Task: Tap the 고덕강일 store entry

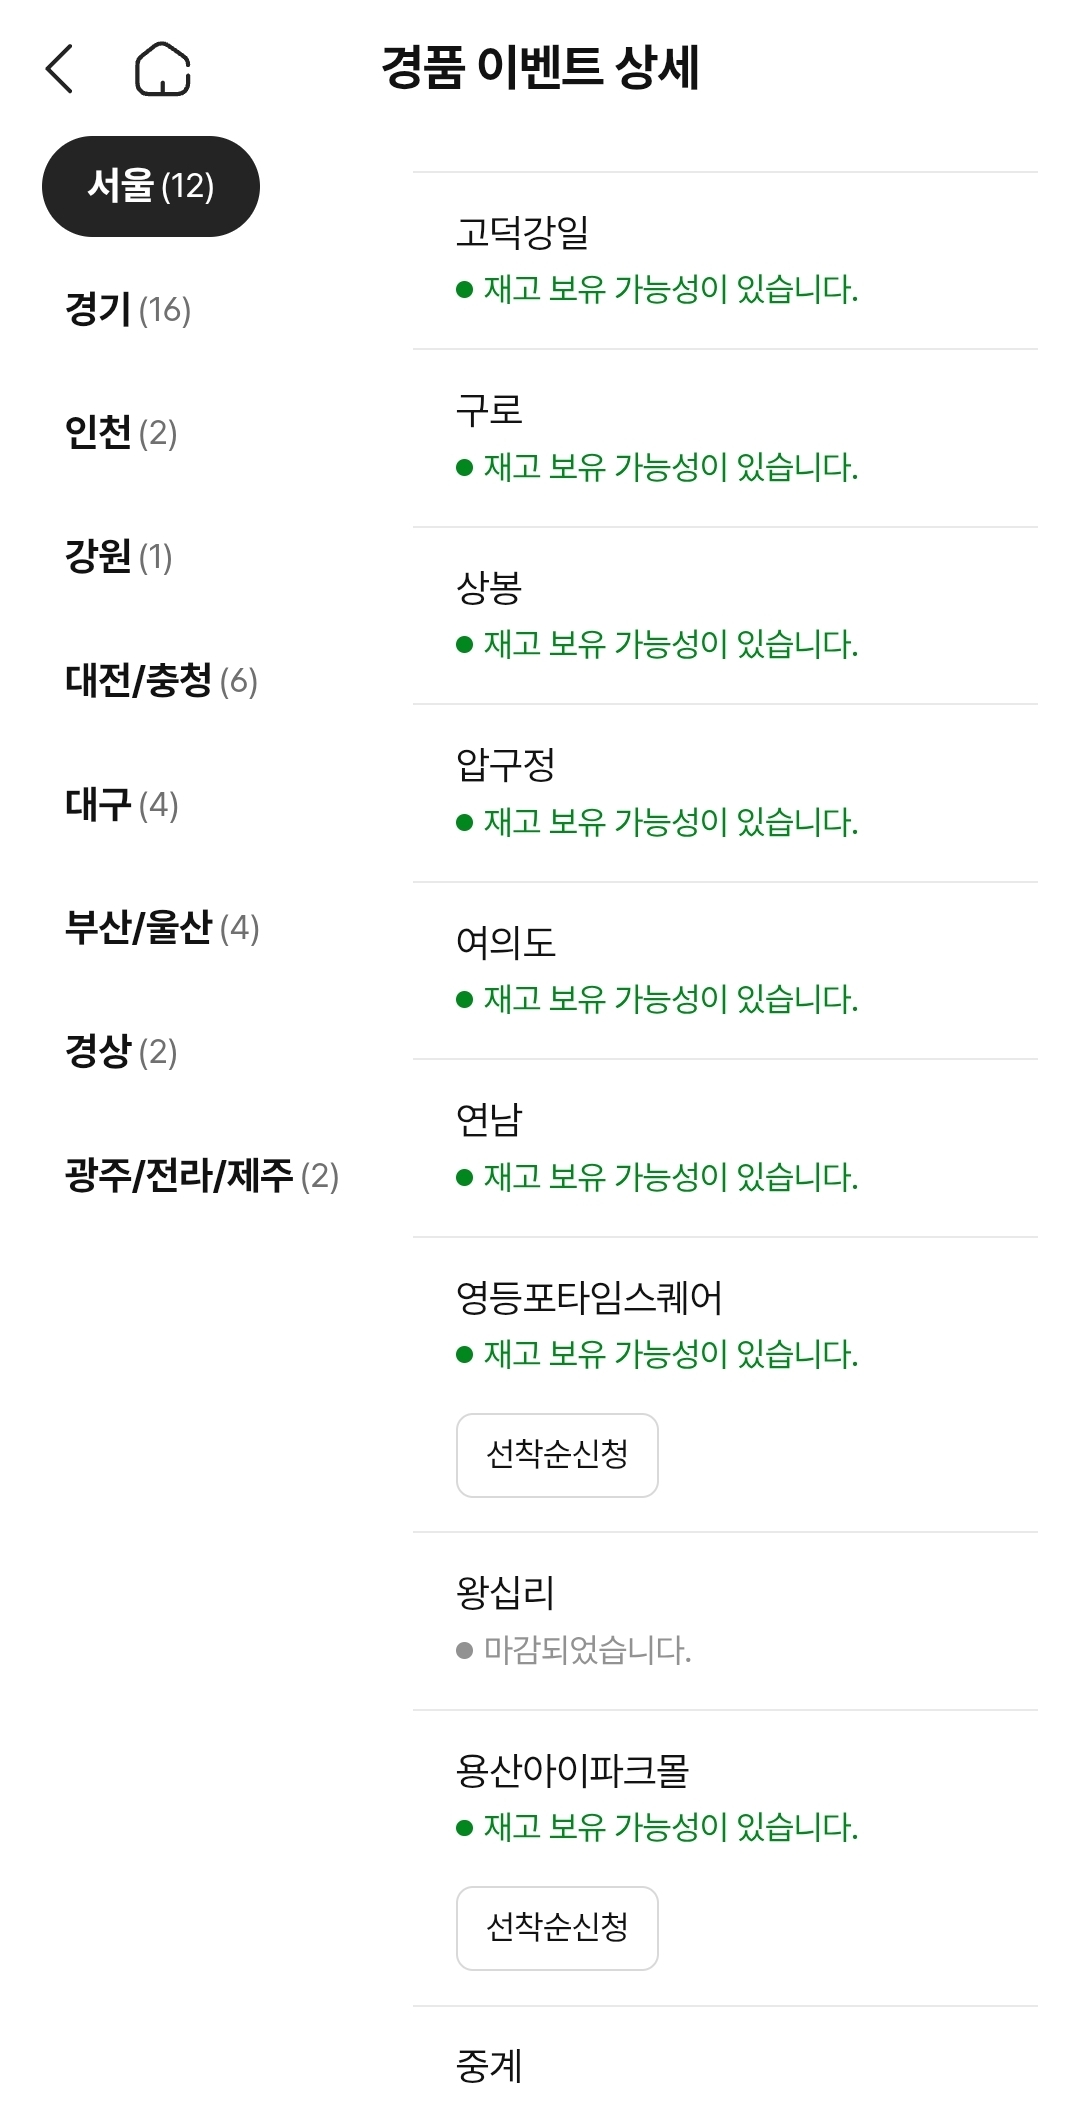Action: pyautogui.click(x=724, y=260)
